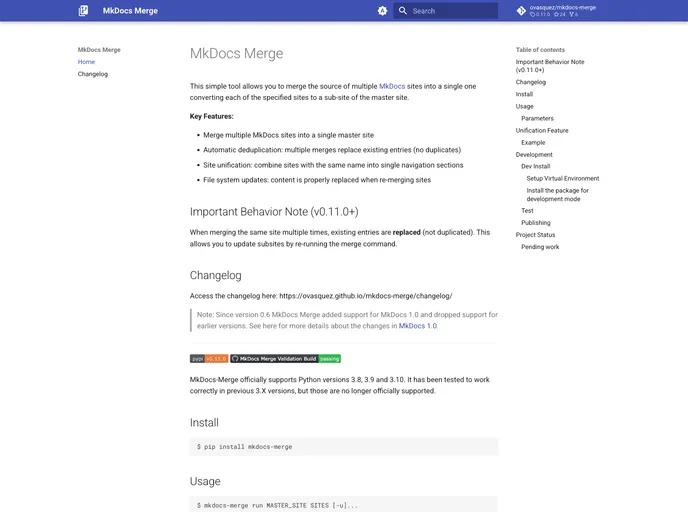Click the git repository diamond icon
Image resolution: width=688 pixels, height=512 pixels.
tap(521, 11)
